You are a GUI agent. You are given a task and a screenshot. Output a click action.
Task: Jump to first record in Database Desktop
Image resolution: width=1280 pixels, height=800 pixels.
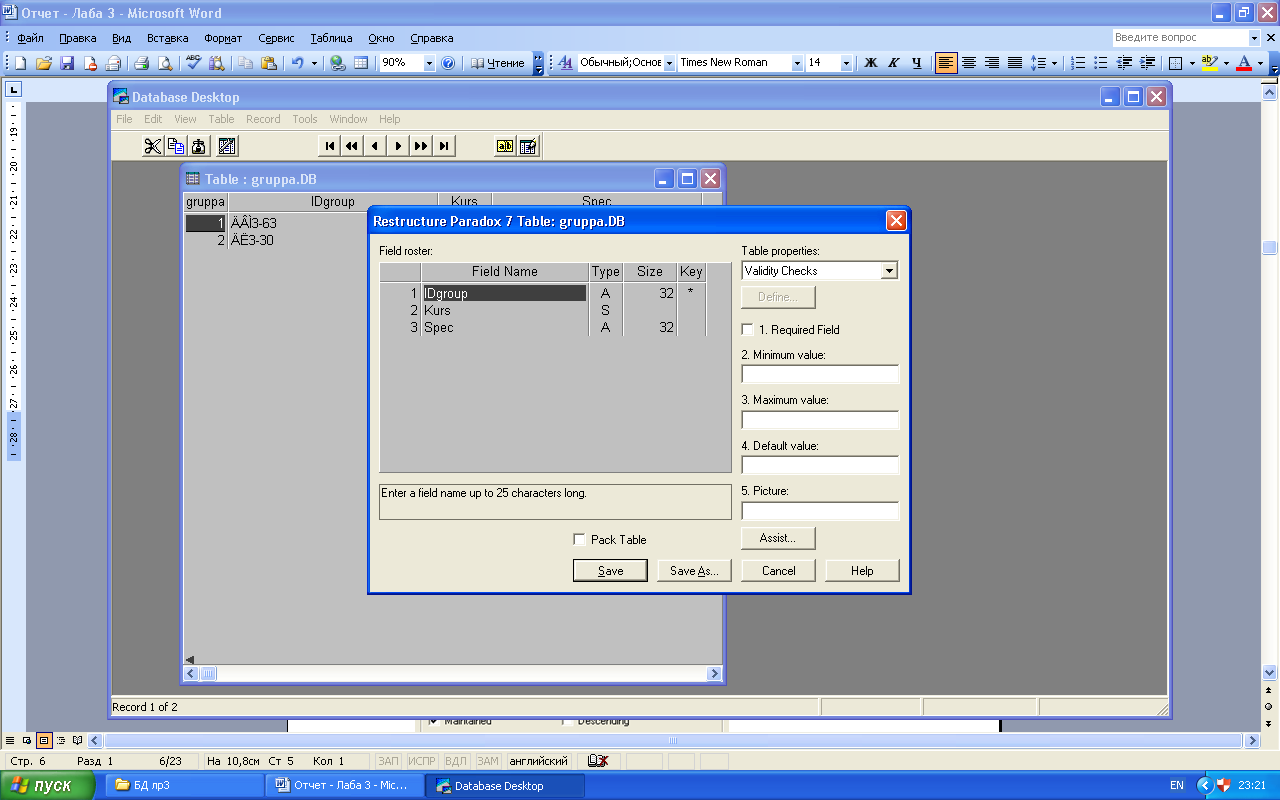coord(329,146)
